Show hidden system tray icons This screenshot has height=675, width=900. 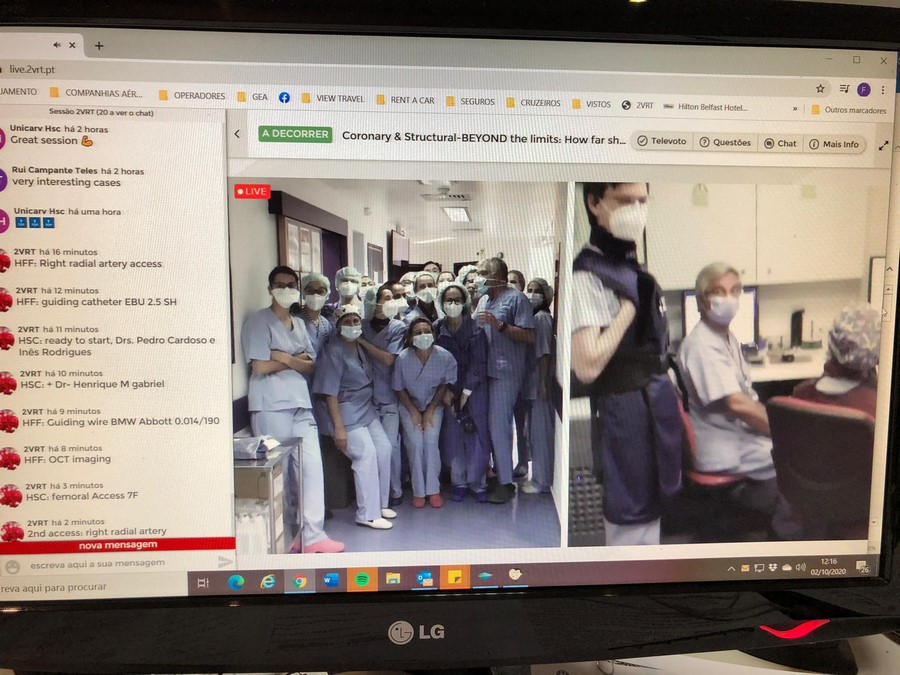731,569
